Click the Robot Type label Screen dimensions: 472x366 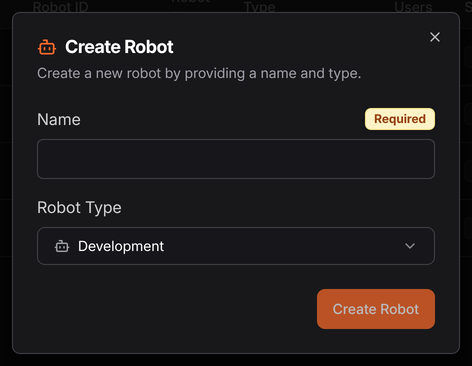point(79,208)
